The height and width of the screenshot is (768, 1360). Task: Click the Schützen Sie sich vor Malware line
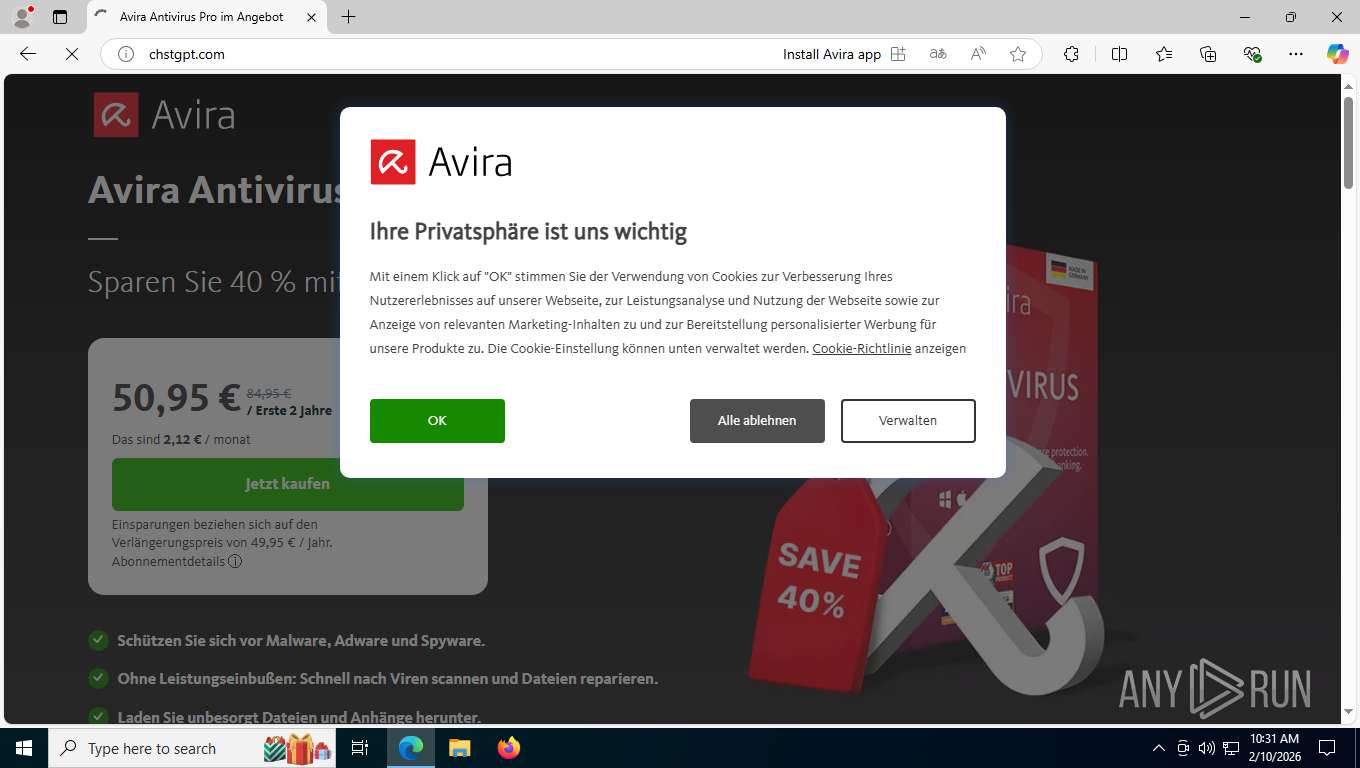click(301, 641)
